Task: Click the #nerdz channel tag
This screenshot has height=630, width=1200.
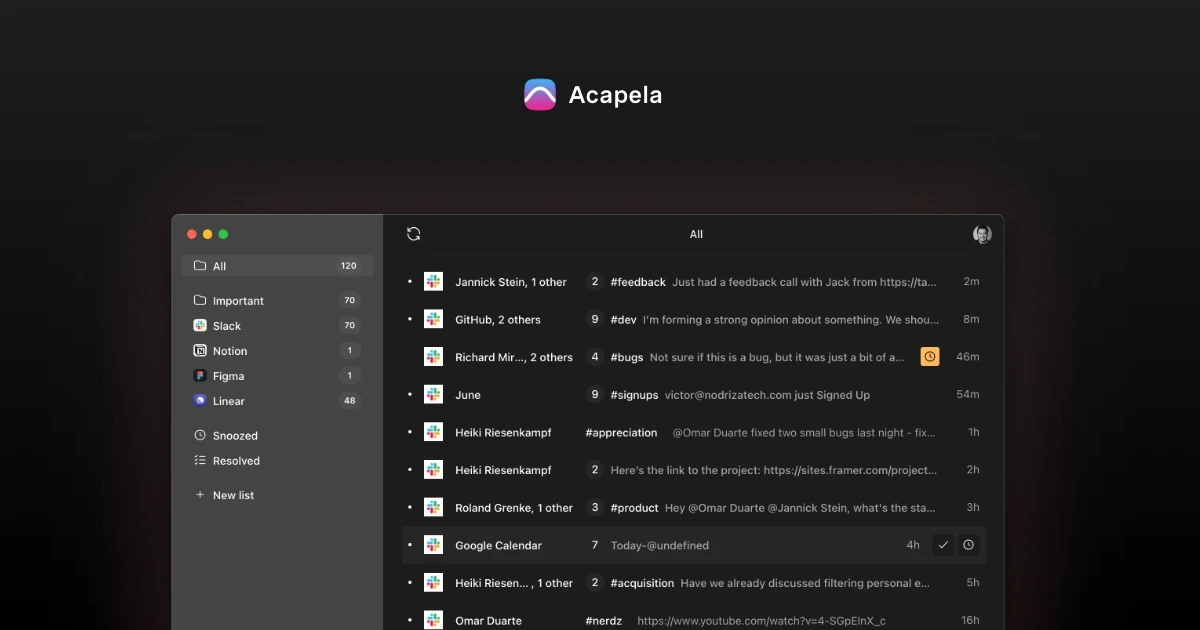Action: (603, 621)
